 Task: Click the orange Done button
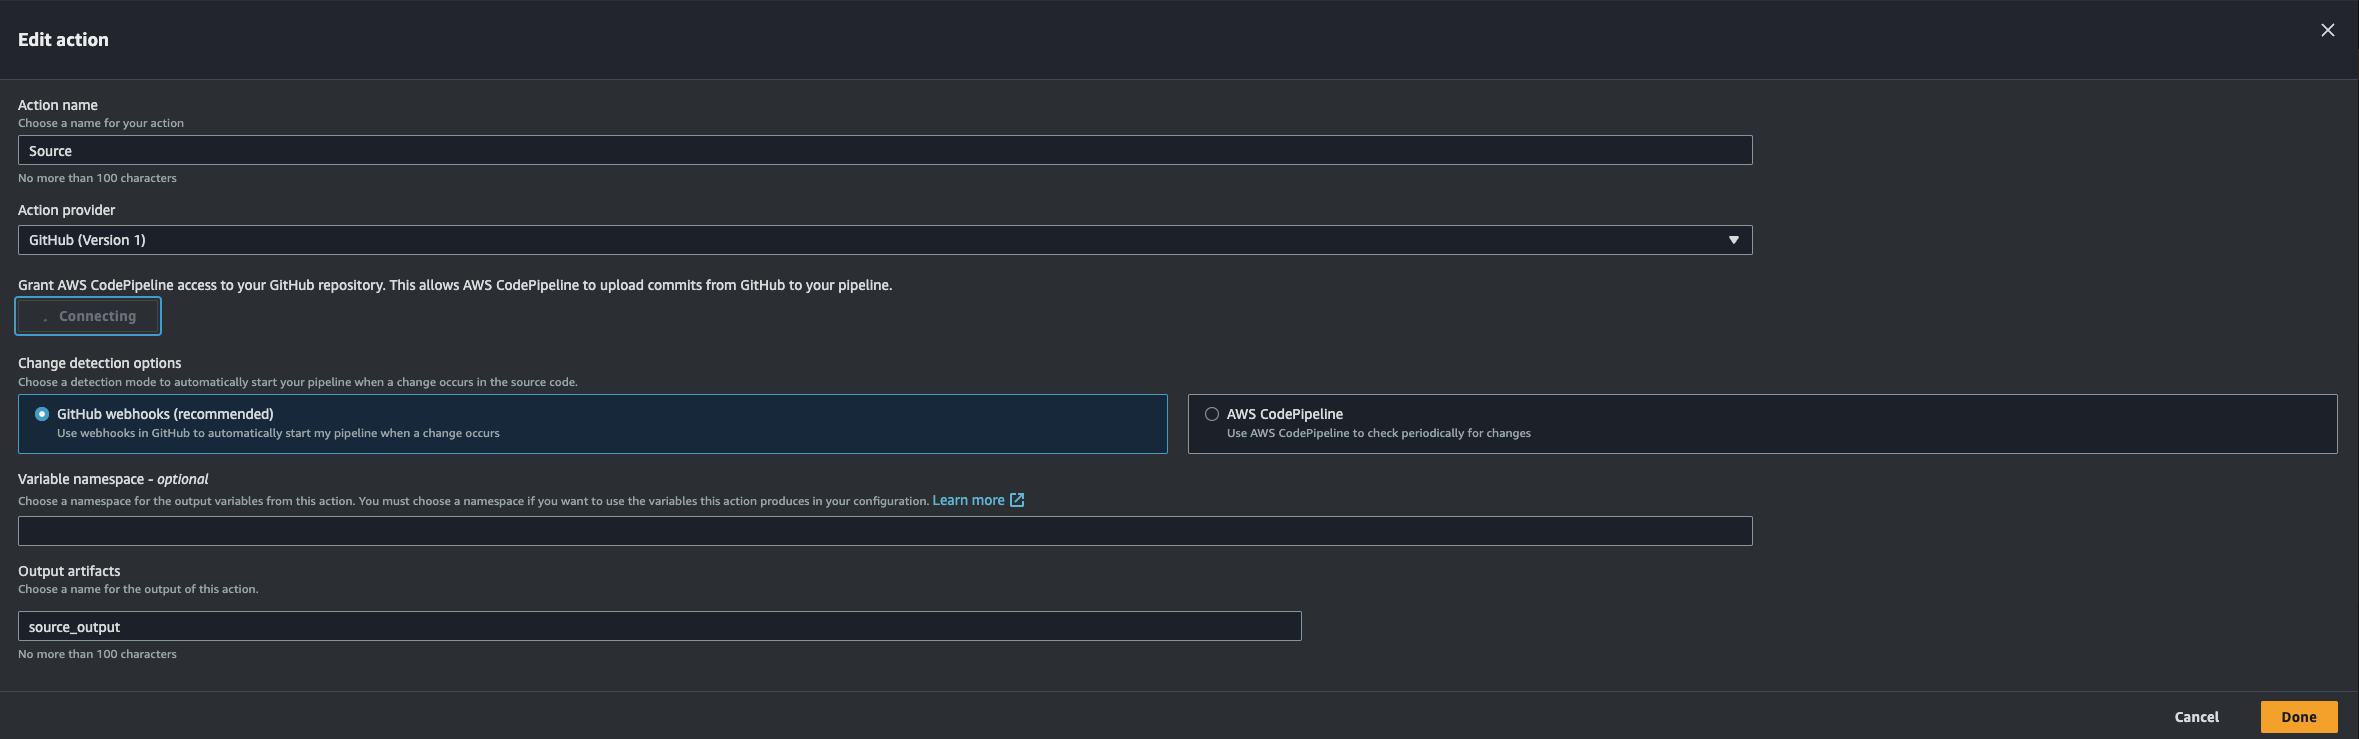pos(2299,717)
